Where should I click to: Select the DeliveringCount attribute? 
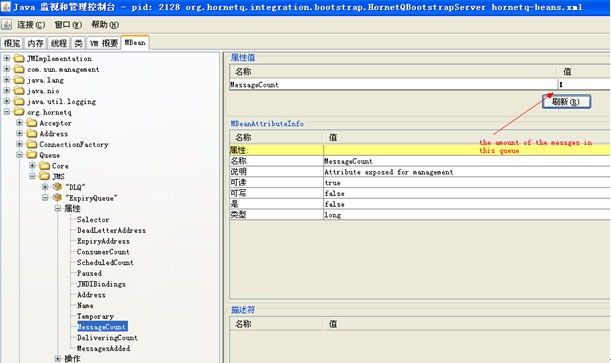107,338
